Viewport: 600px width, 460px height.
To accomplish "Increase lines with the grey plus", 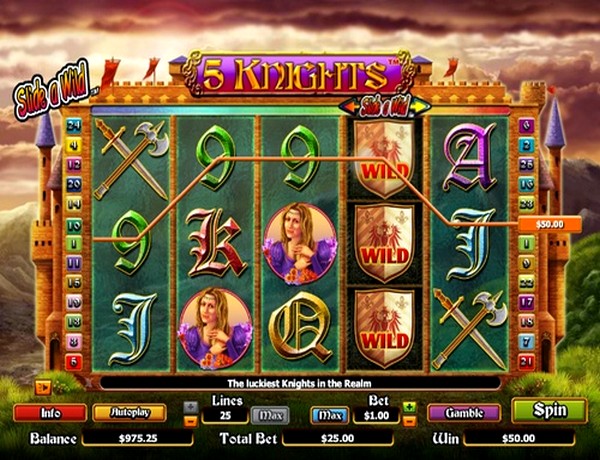I will 191,407.
